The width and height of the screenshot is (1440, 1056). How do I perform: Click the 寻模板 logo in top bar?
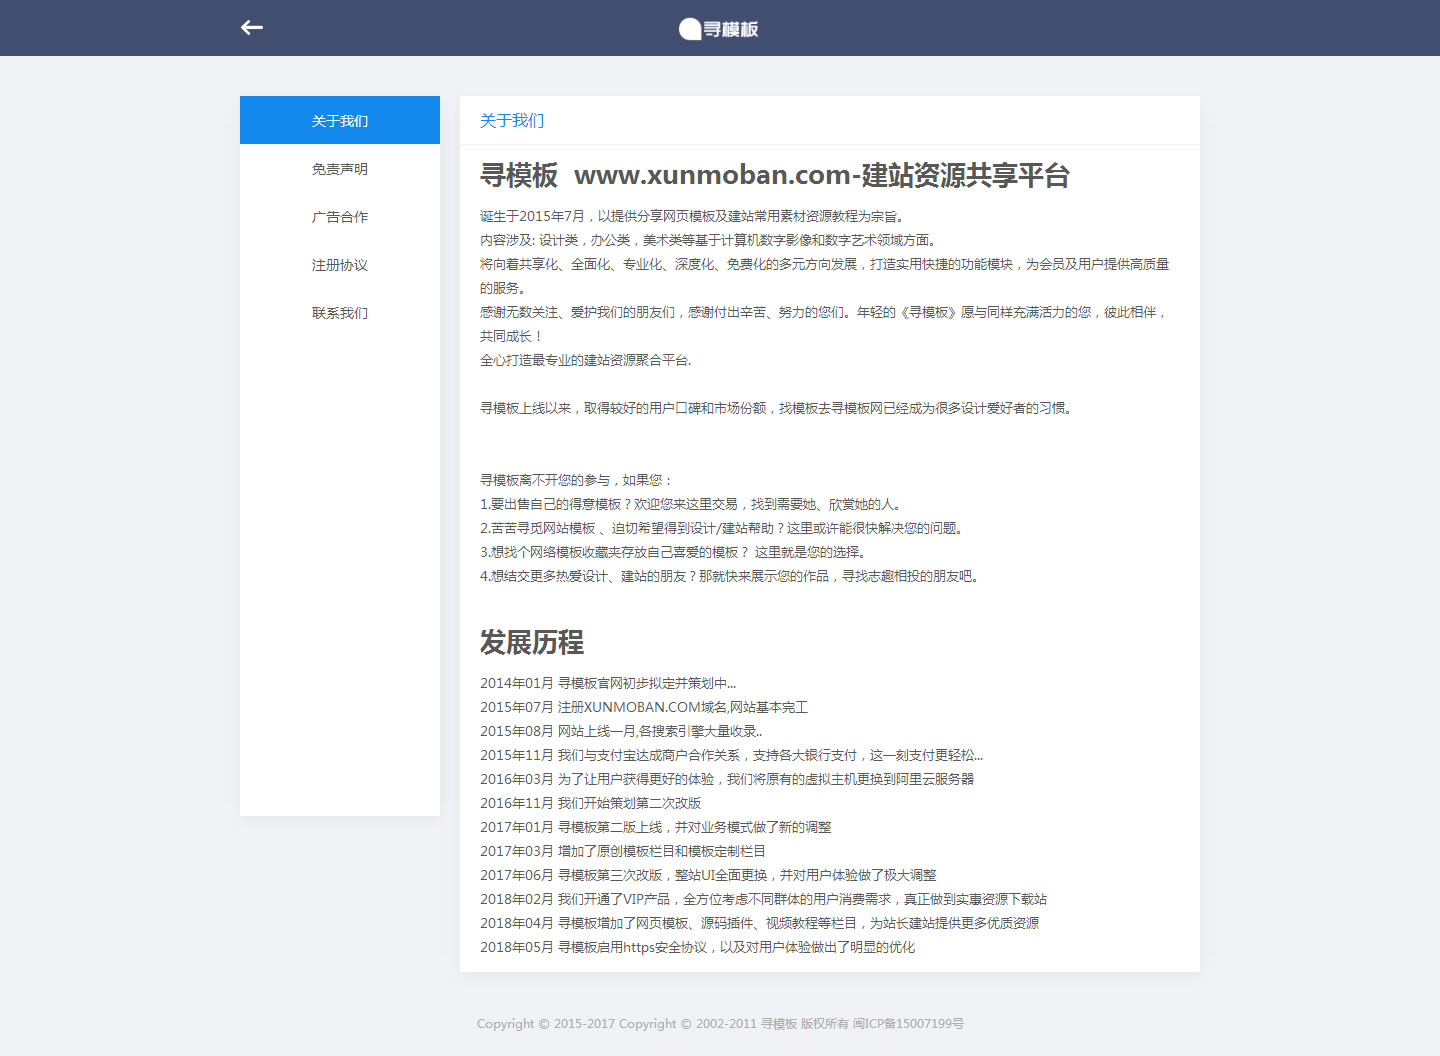(719, 29)
